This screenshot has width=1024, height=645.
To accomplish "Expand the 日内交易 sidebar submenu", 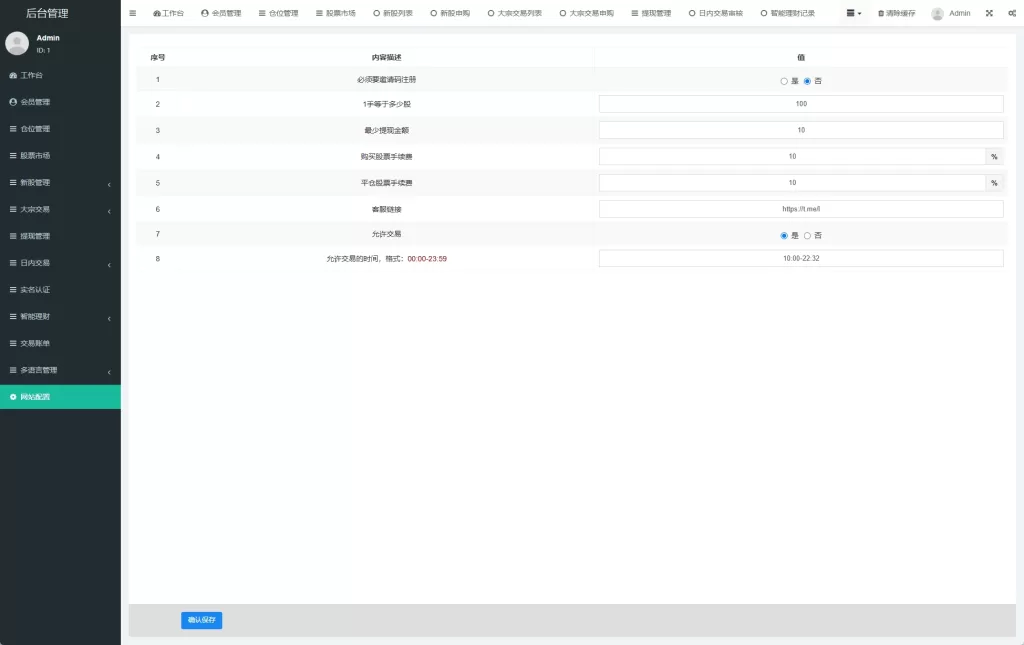I will coord(60,262).
